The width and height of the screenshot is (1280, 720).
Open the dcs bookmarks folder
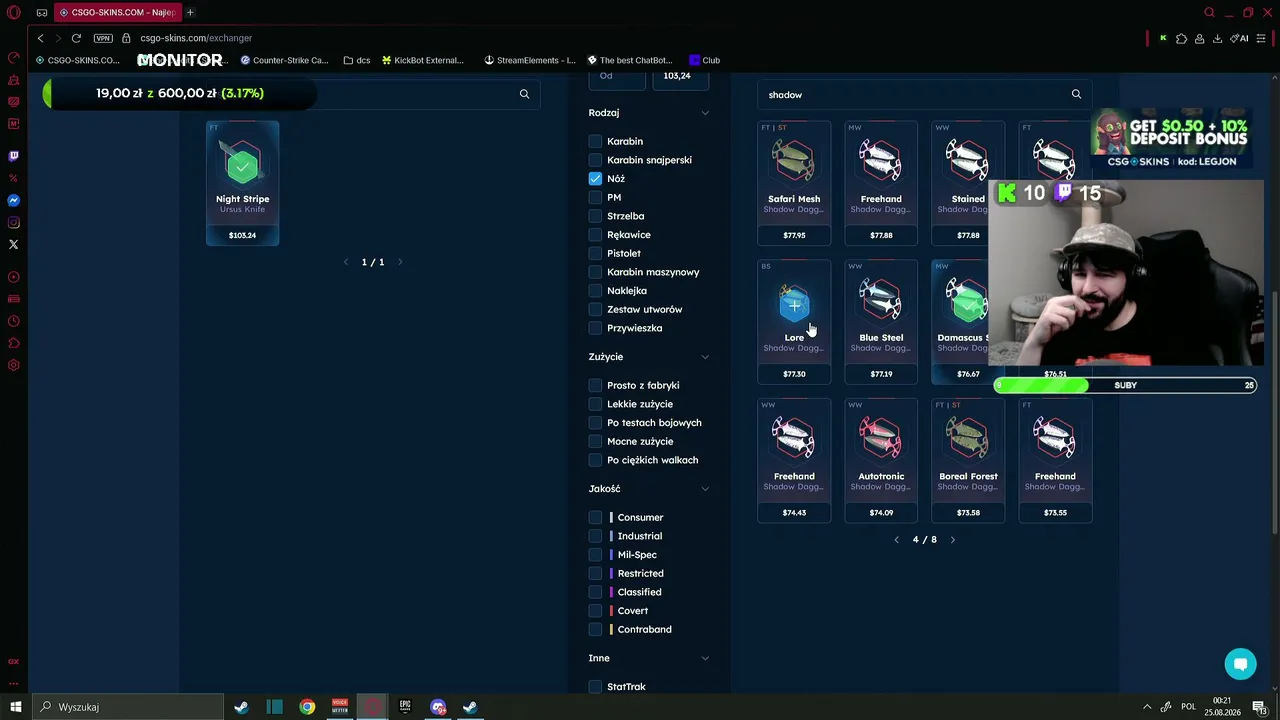click(356, 60)
